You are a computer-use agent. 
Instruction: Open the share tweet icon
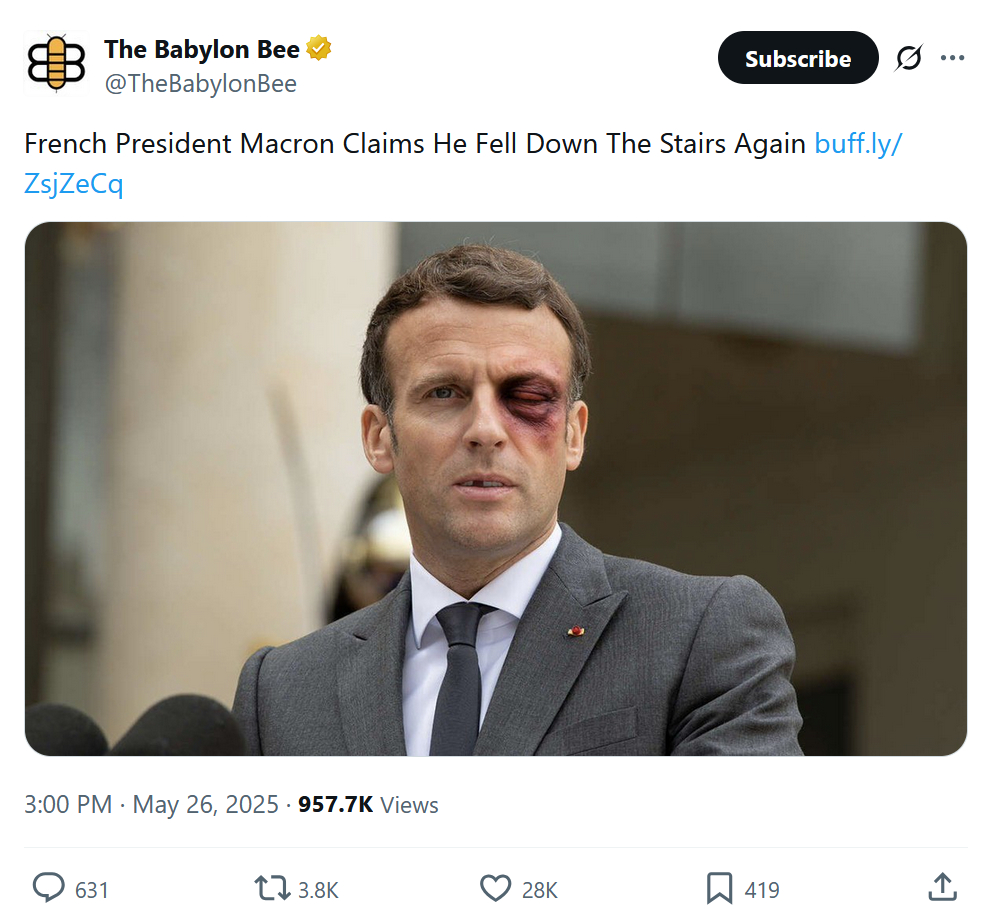click(x=942, y=886)
